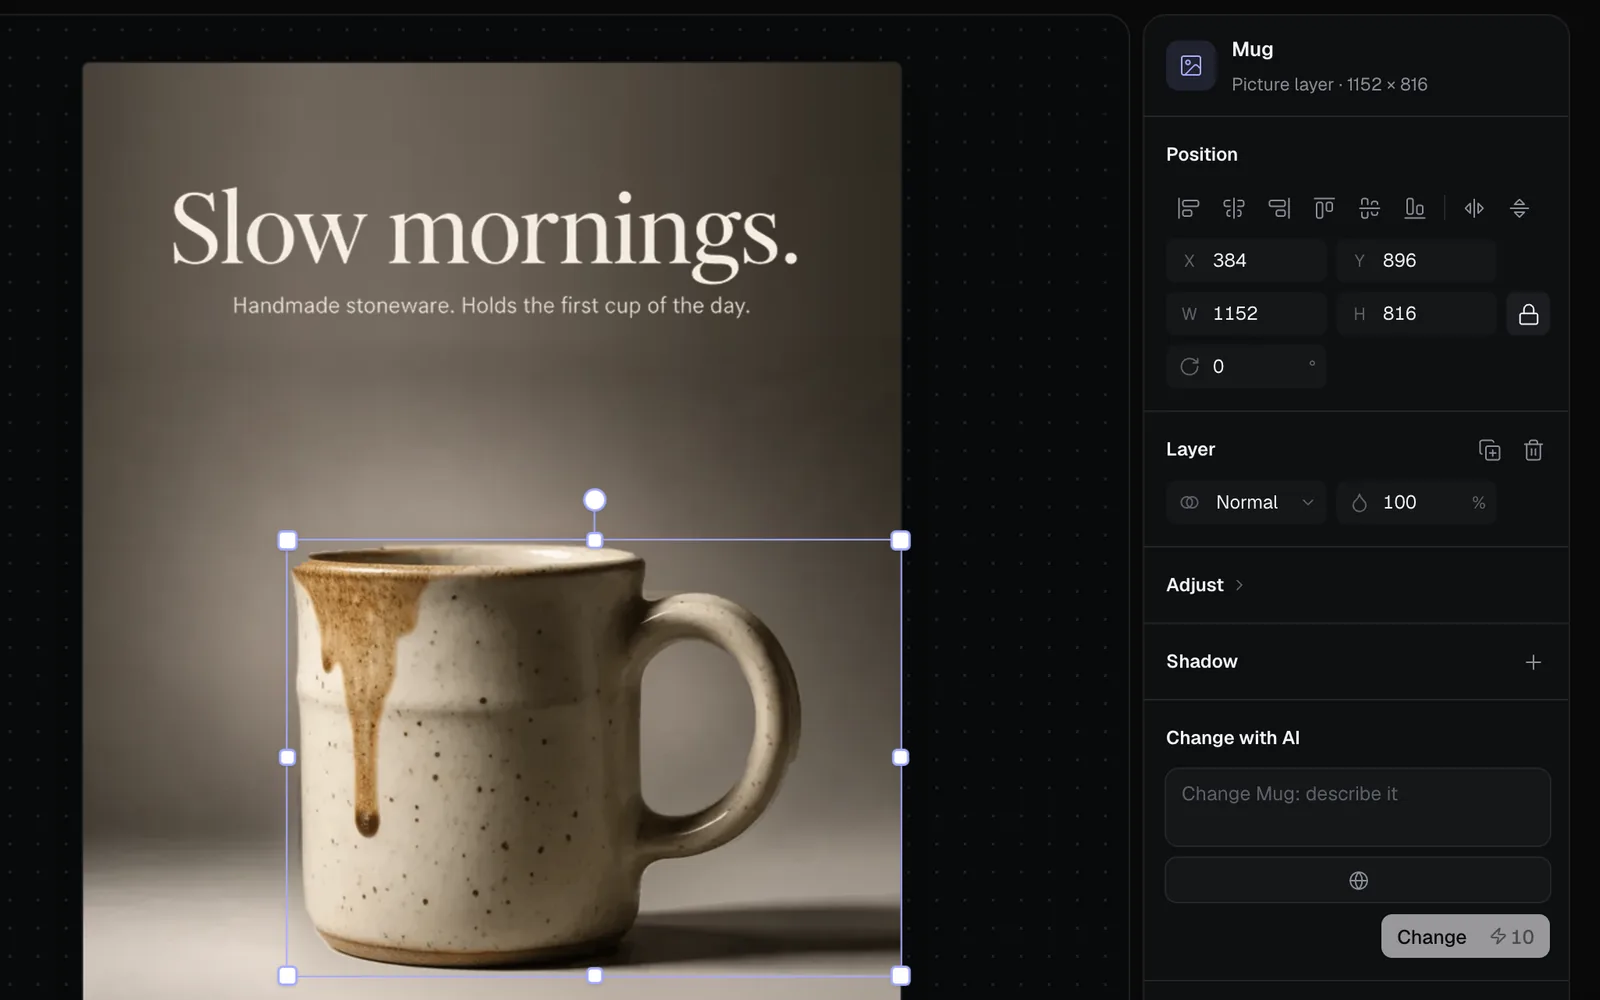The image size is (1600, 1000).
Task: Edit the width field 1152
Action: (1246, 314)
